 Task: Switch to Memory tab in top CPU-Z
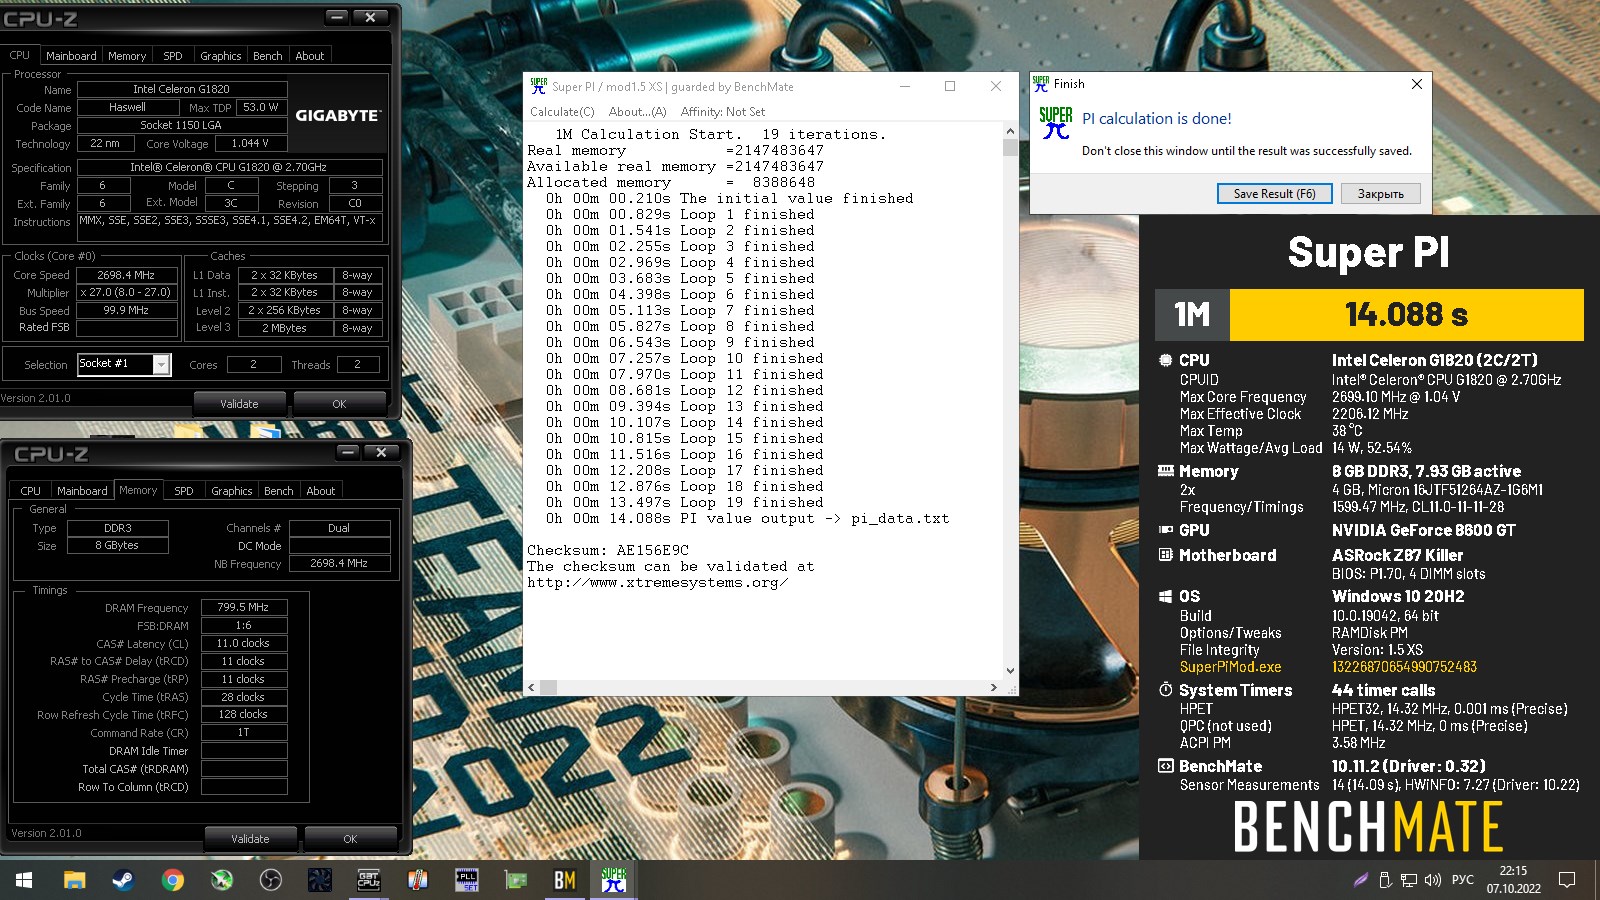point(127,56)
